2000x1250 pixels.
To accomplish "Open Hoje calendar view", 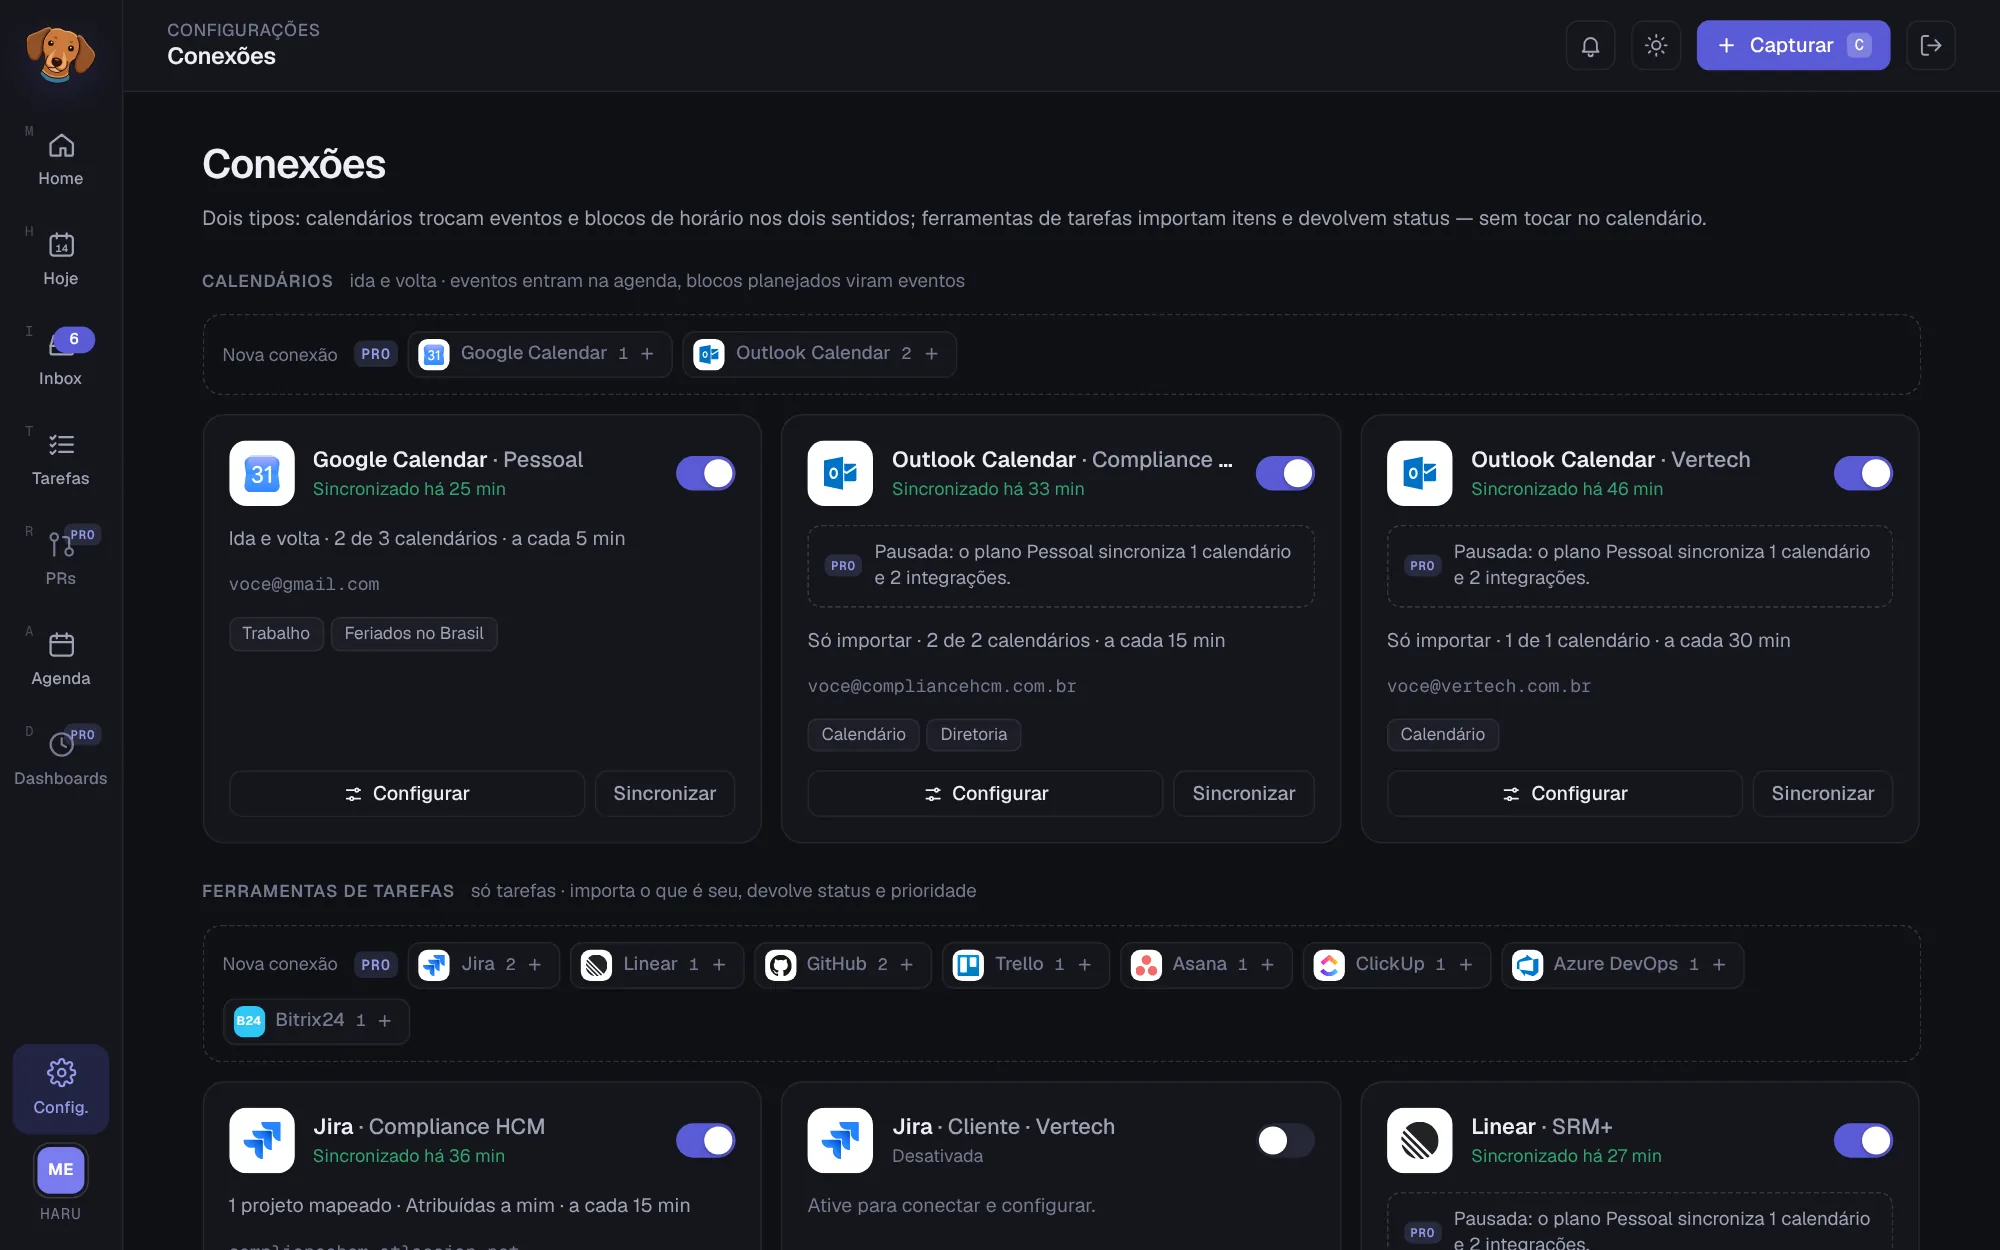I will (61, 260).
